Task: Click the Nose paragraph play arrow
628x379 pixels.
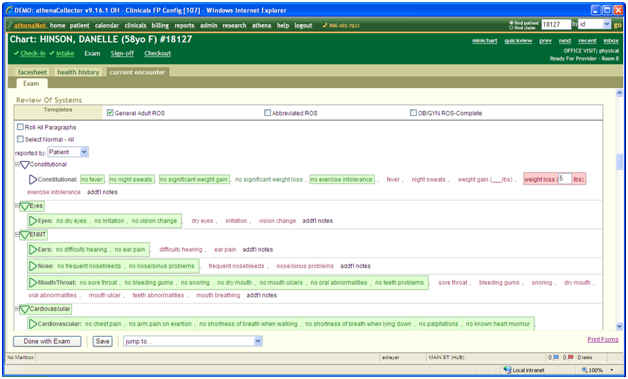Action: pyautogui.click(x=33, y=266)
